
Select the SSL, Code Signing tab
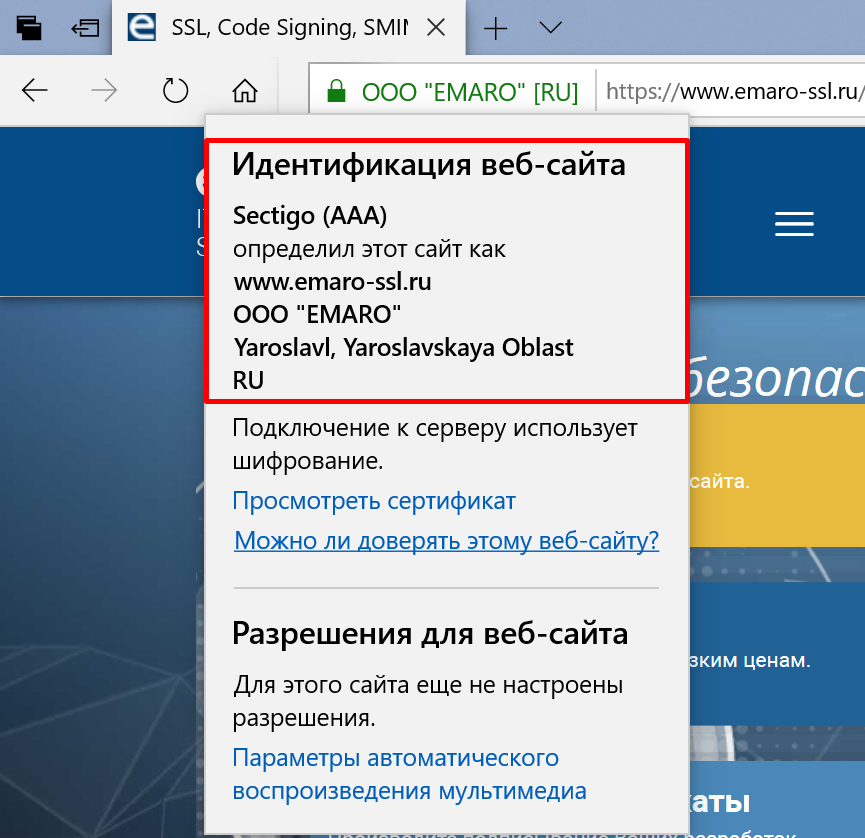pos(289,28)
